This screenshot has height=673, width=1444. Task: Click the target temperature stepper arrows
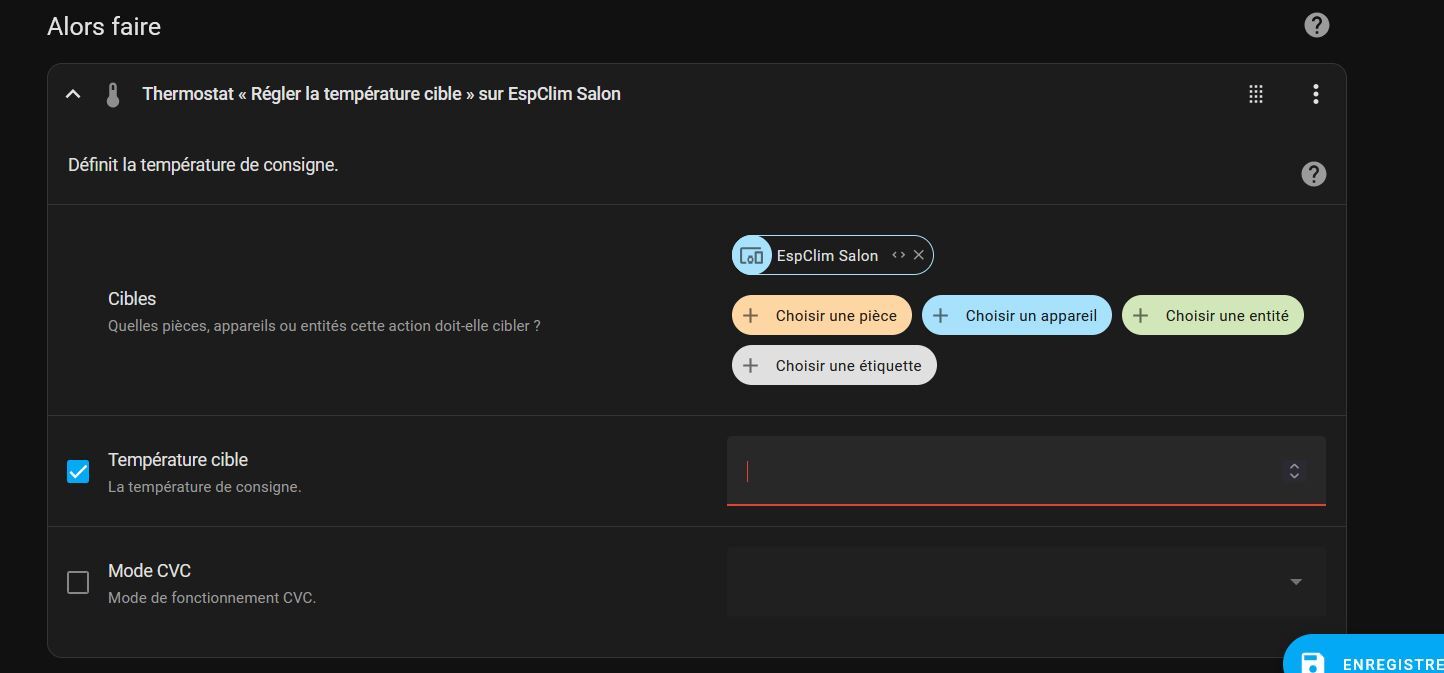1294,471
